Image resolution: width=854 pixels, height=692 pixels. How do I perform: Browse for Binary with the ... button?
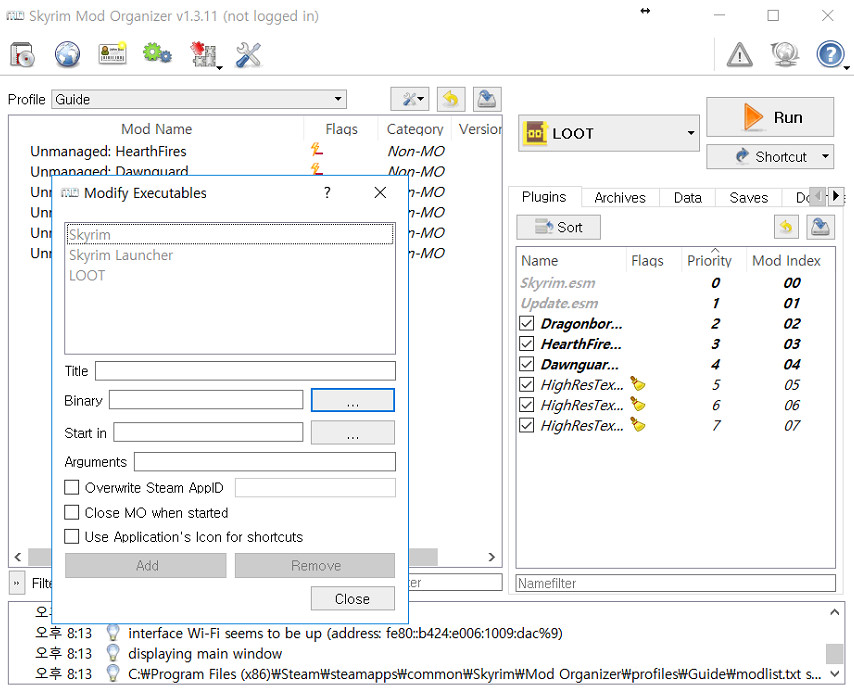[352, 400]
